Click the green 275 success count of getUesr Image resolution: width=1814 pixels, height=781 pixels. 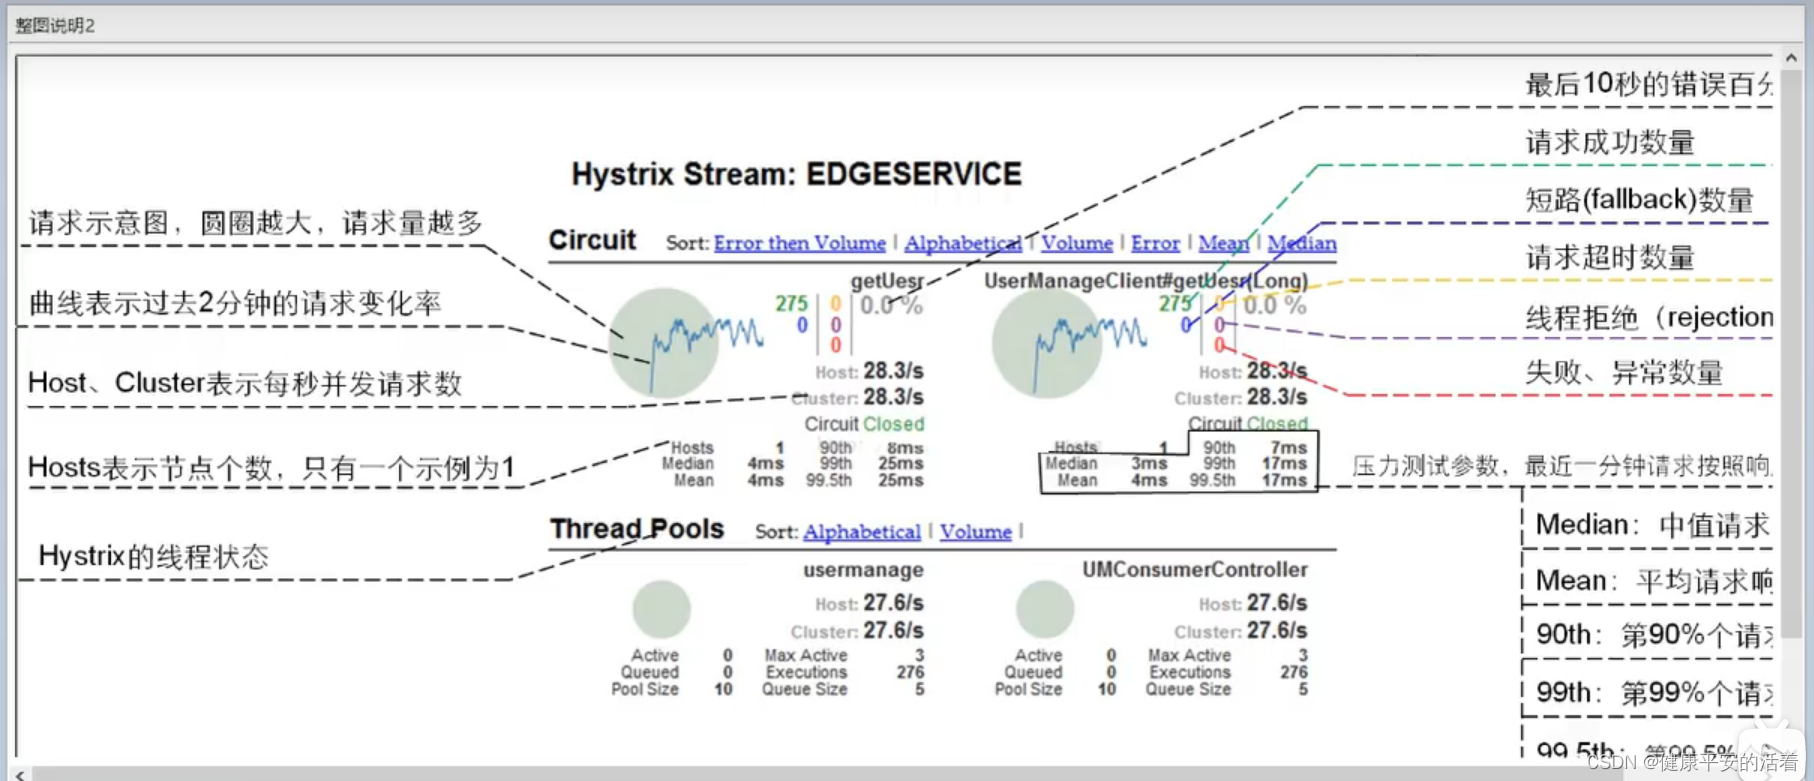[791, 303]
